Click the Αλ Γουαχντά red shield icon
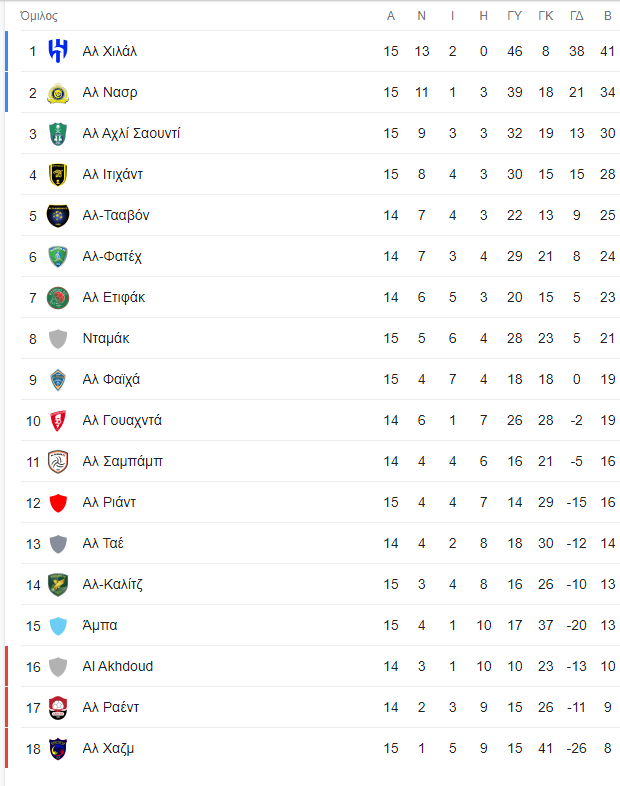This screenshot has width=620, height=786. click(58, 421)
